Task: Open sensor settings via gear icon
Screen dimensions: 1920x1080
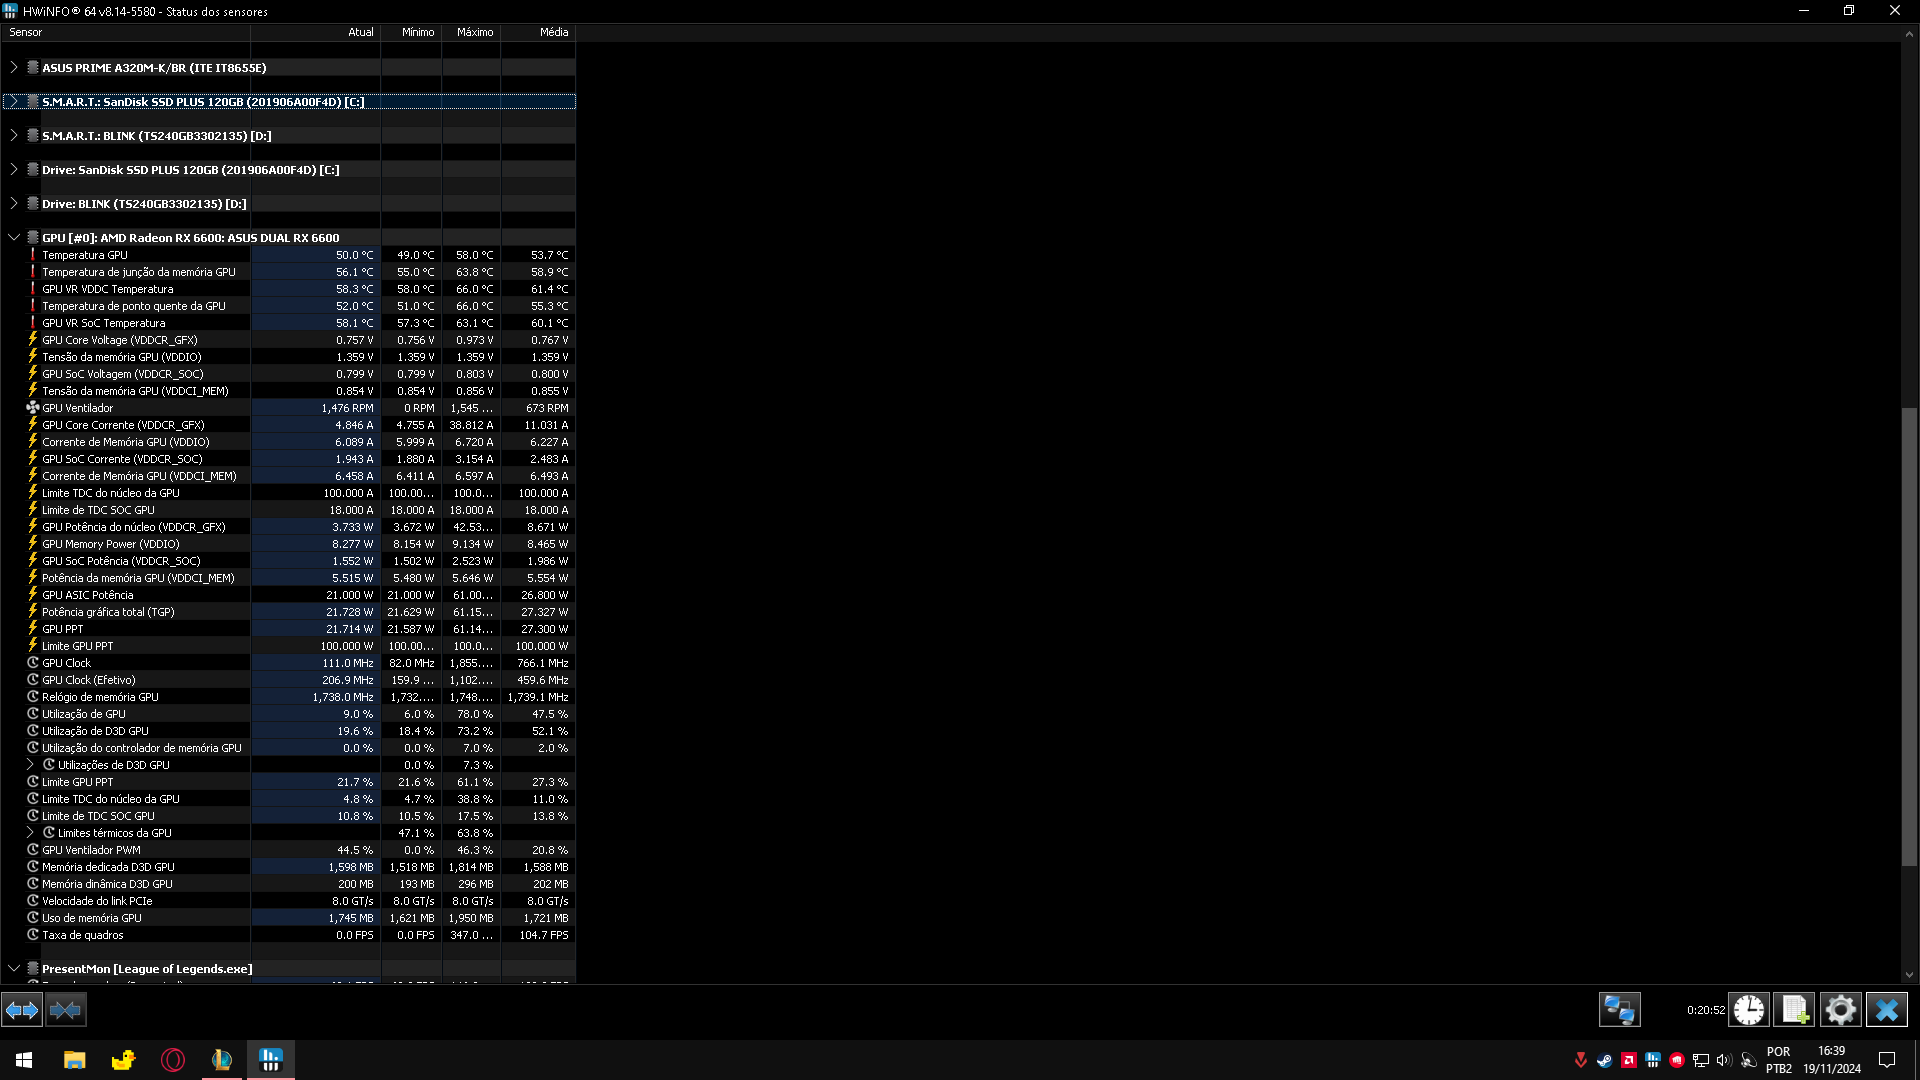Action: point(1840,1010)
